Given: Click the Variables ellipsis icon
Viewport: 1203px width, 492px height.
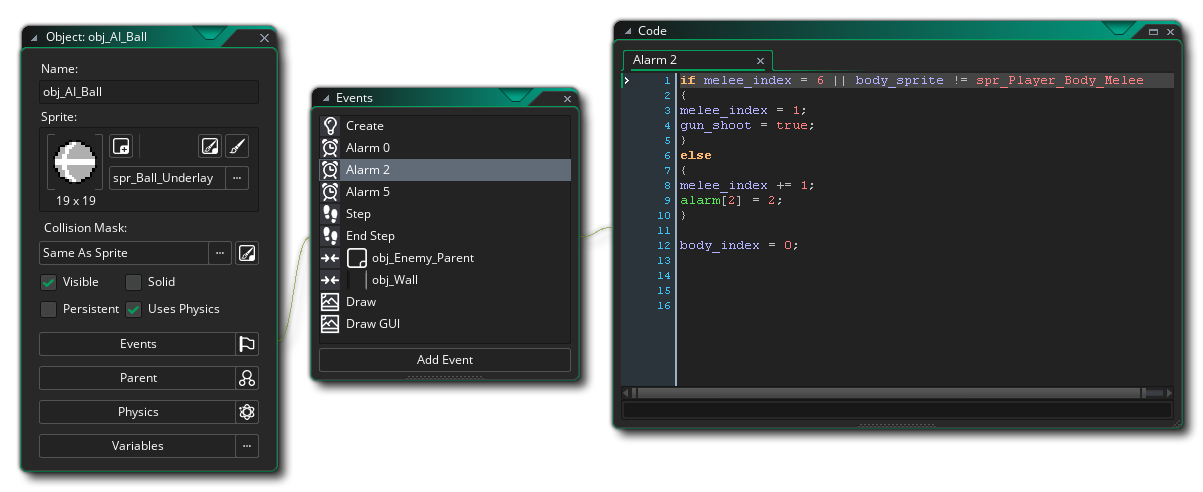Looking at the screenshot, I should [247, 446].
